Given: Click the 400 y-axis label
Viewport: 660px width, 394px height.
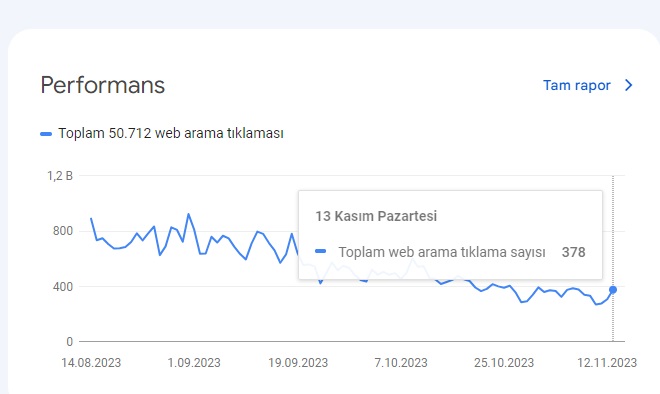Looking at the screenshot, I should (63, 287).
